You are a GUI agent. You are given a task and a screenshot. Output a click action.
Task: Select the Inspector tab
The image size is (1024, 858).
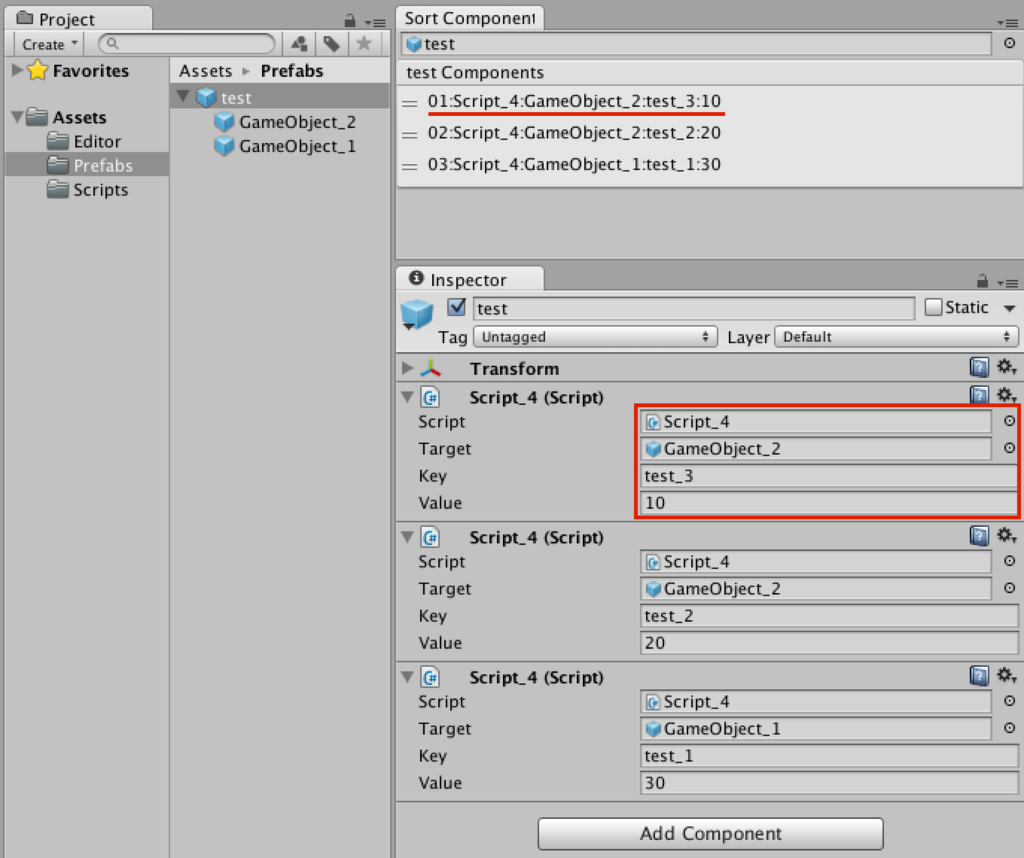[x=470, y=279]
